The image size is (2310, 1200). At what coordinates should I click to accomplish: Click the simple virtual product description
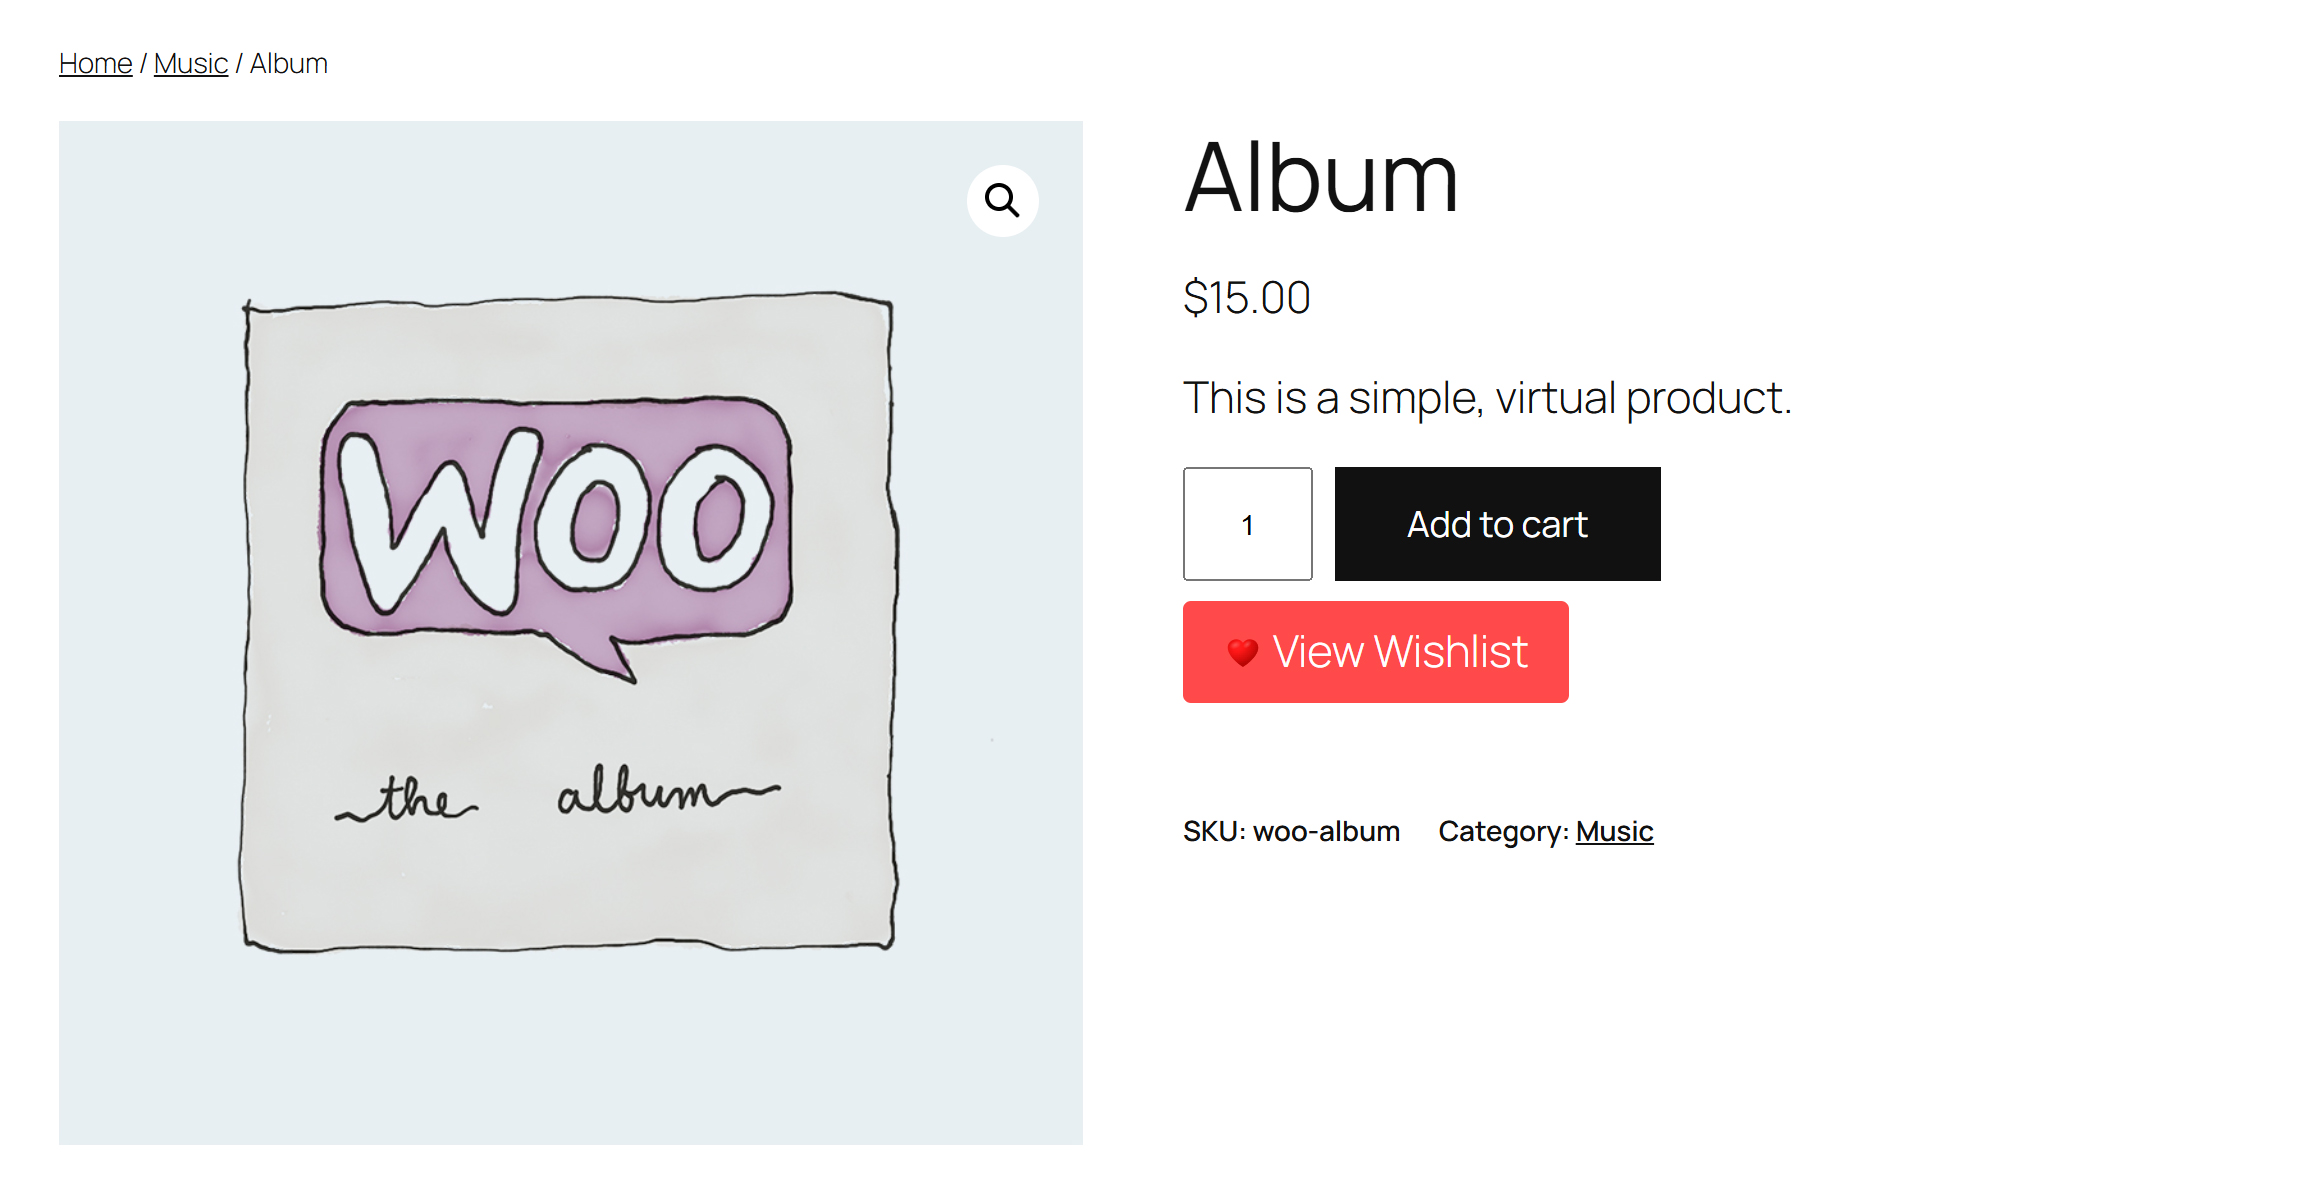1487,398
